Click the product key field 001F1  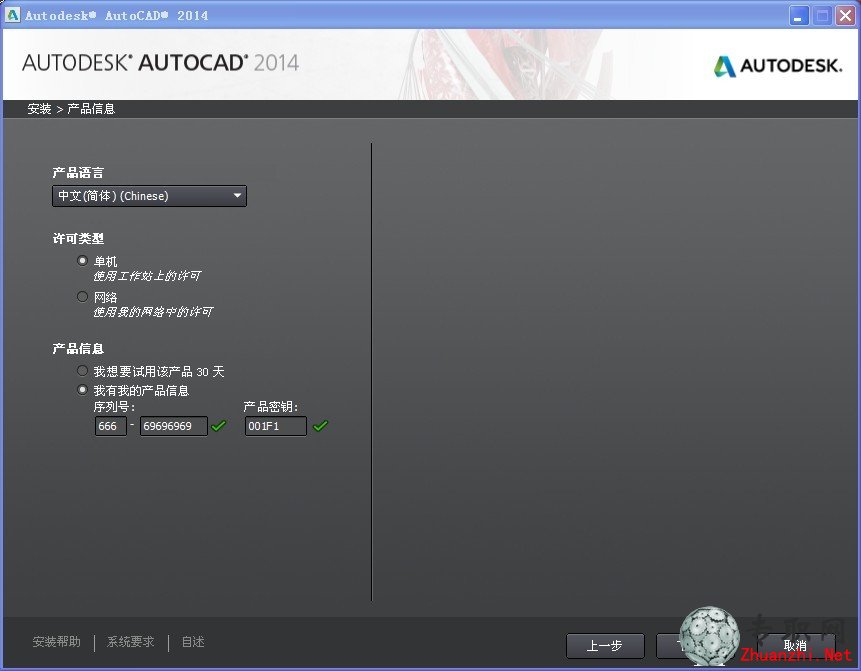(276, 426)
